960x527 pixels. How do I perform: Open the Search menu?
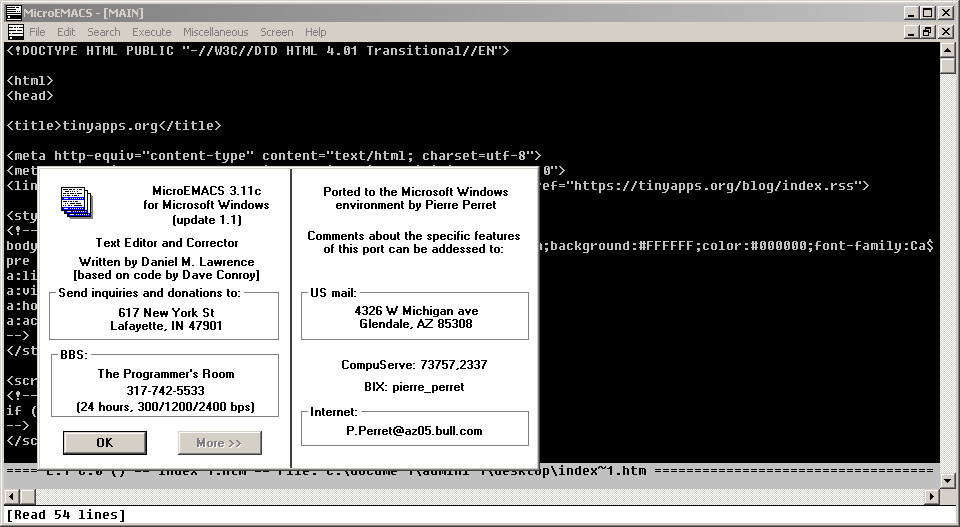coord(104,32)
